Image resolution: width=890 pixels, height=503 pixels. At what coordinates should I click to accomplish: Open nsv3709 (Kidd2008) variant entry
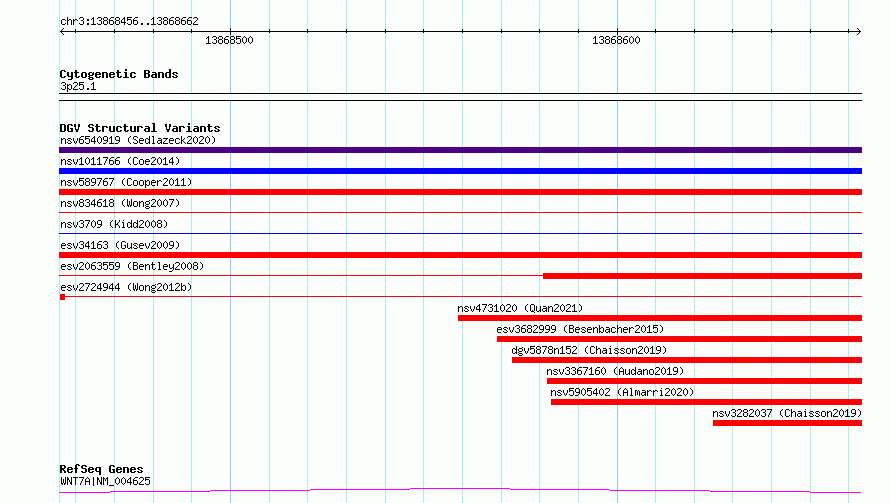[x=114, y=224]
